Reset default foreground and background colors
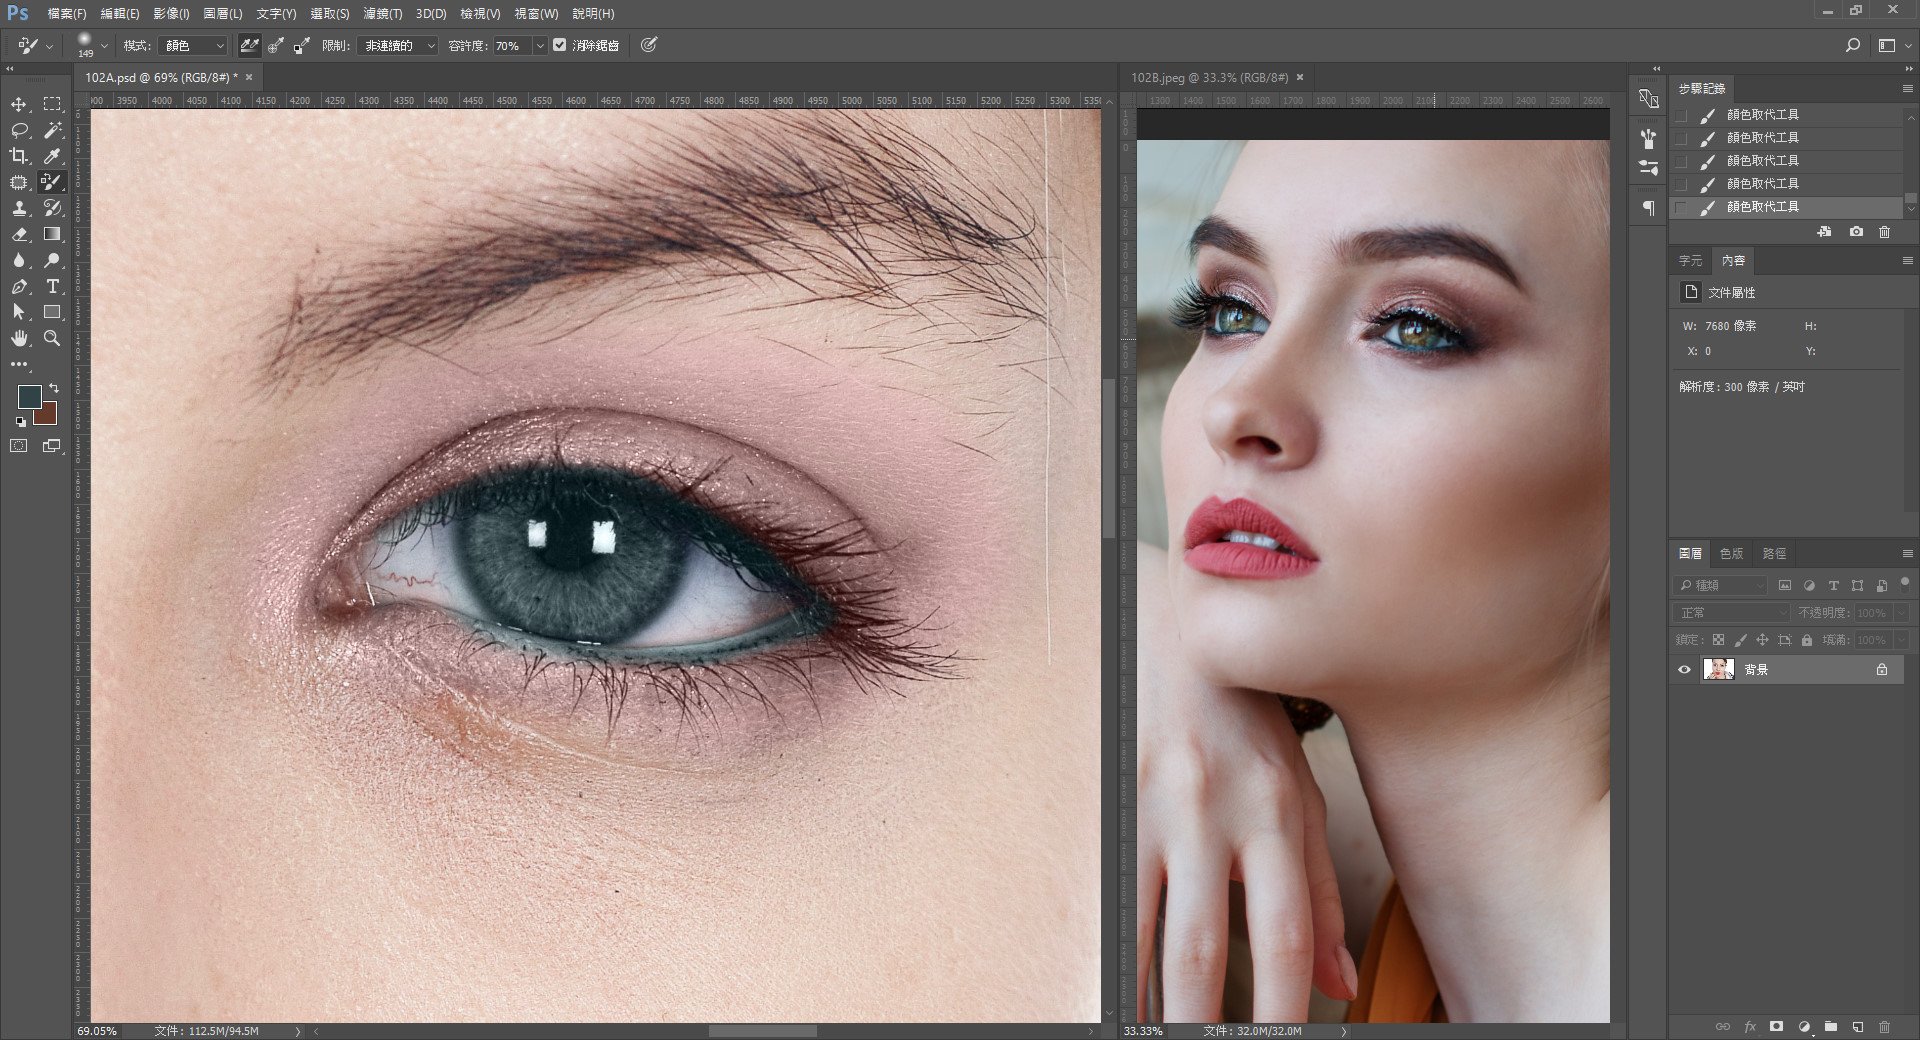This screenshot has height=1040, width=1920. coord(21,422)
